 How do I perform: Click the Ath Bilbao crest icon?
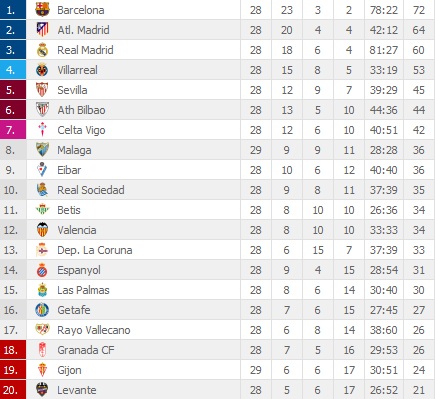42,110
